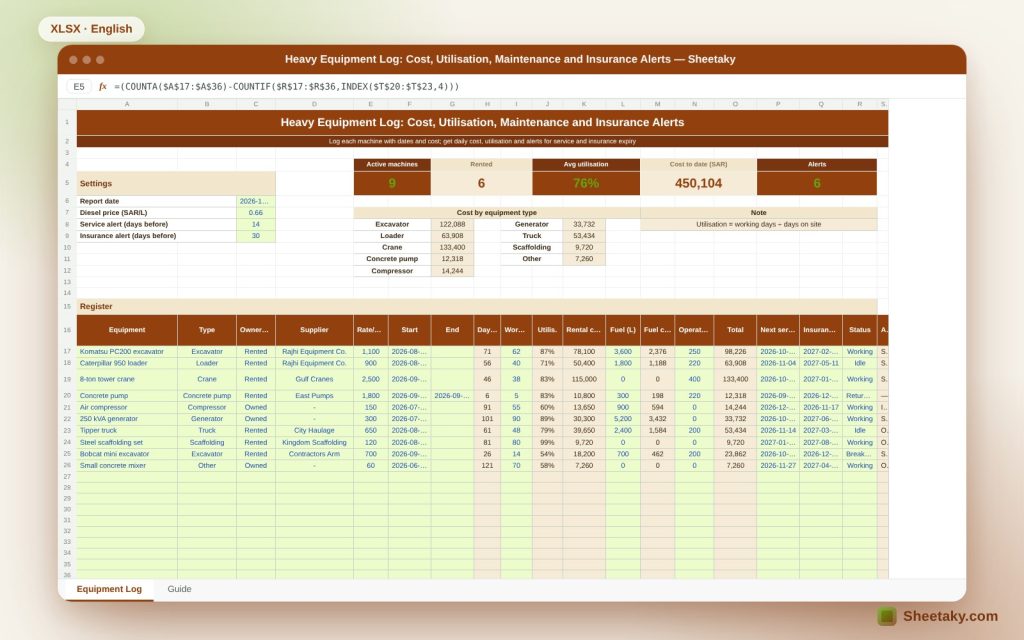Select Generator cost value 33,732
The width and height of the screenshot is (1024, 640).
(x=584, y=224)
